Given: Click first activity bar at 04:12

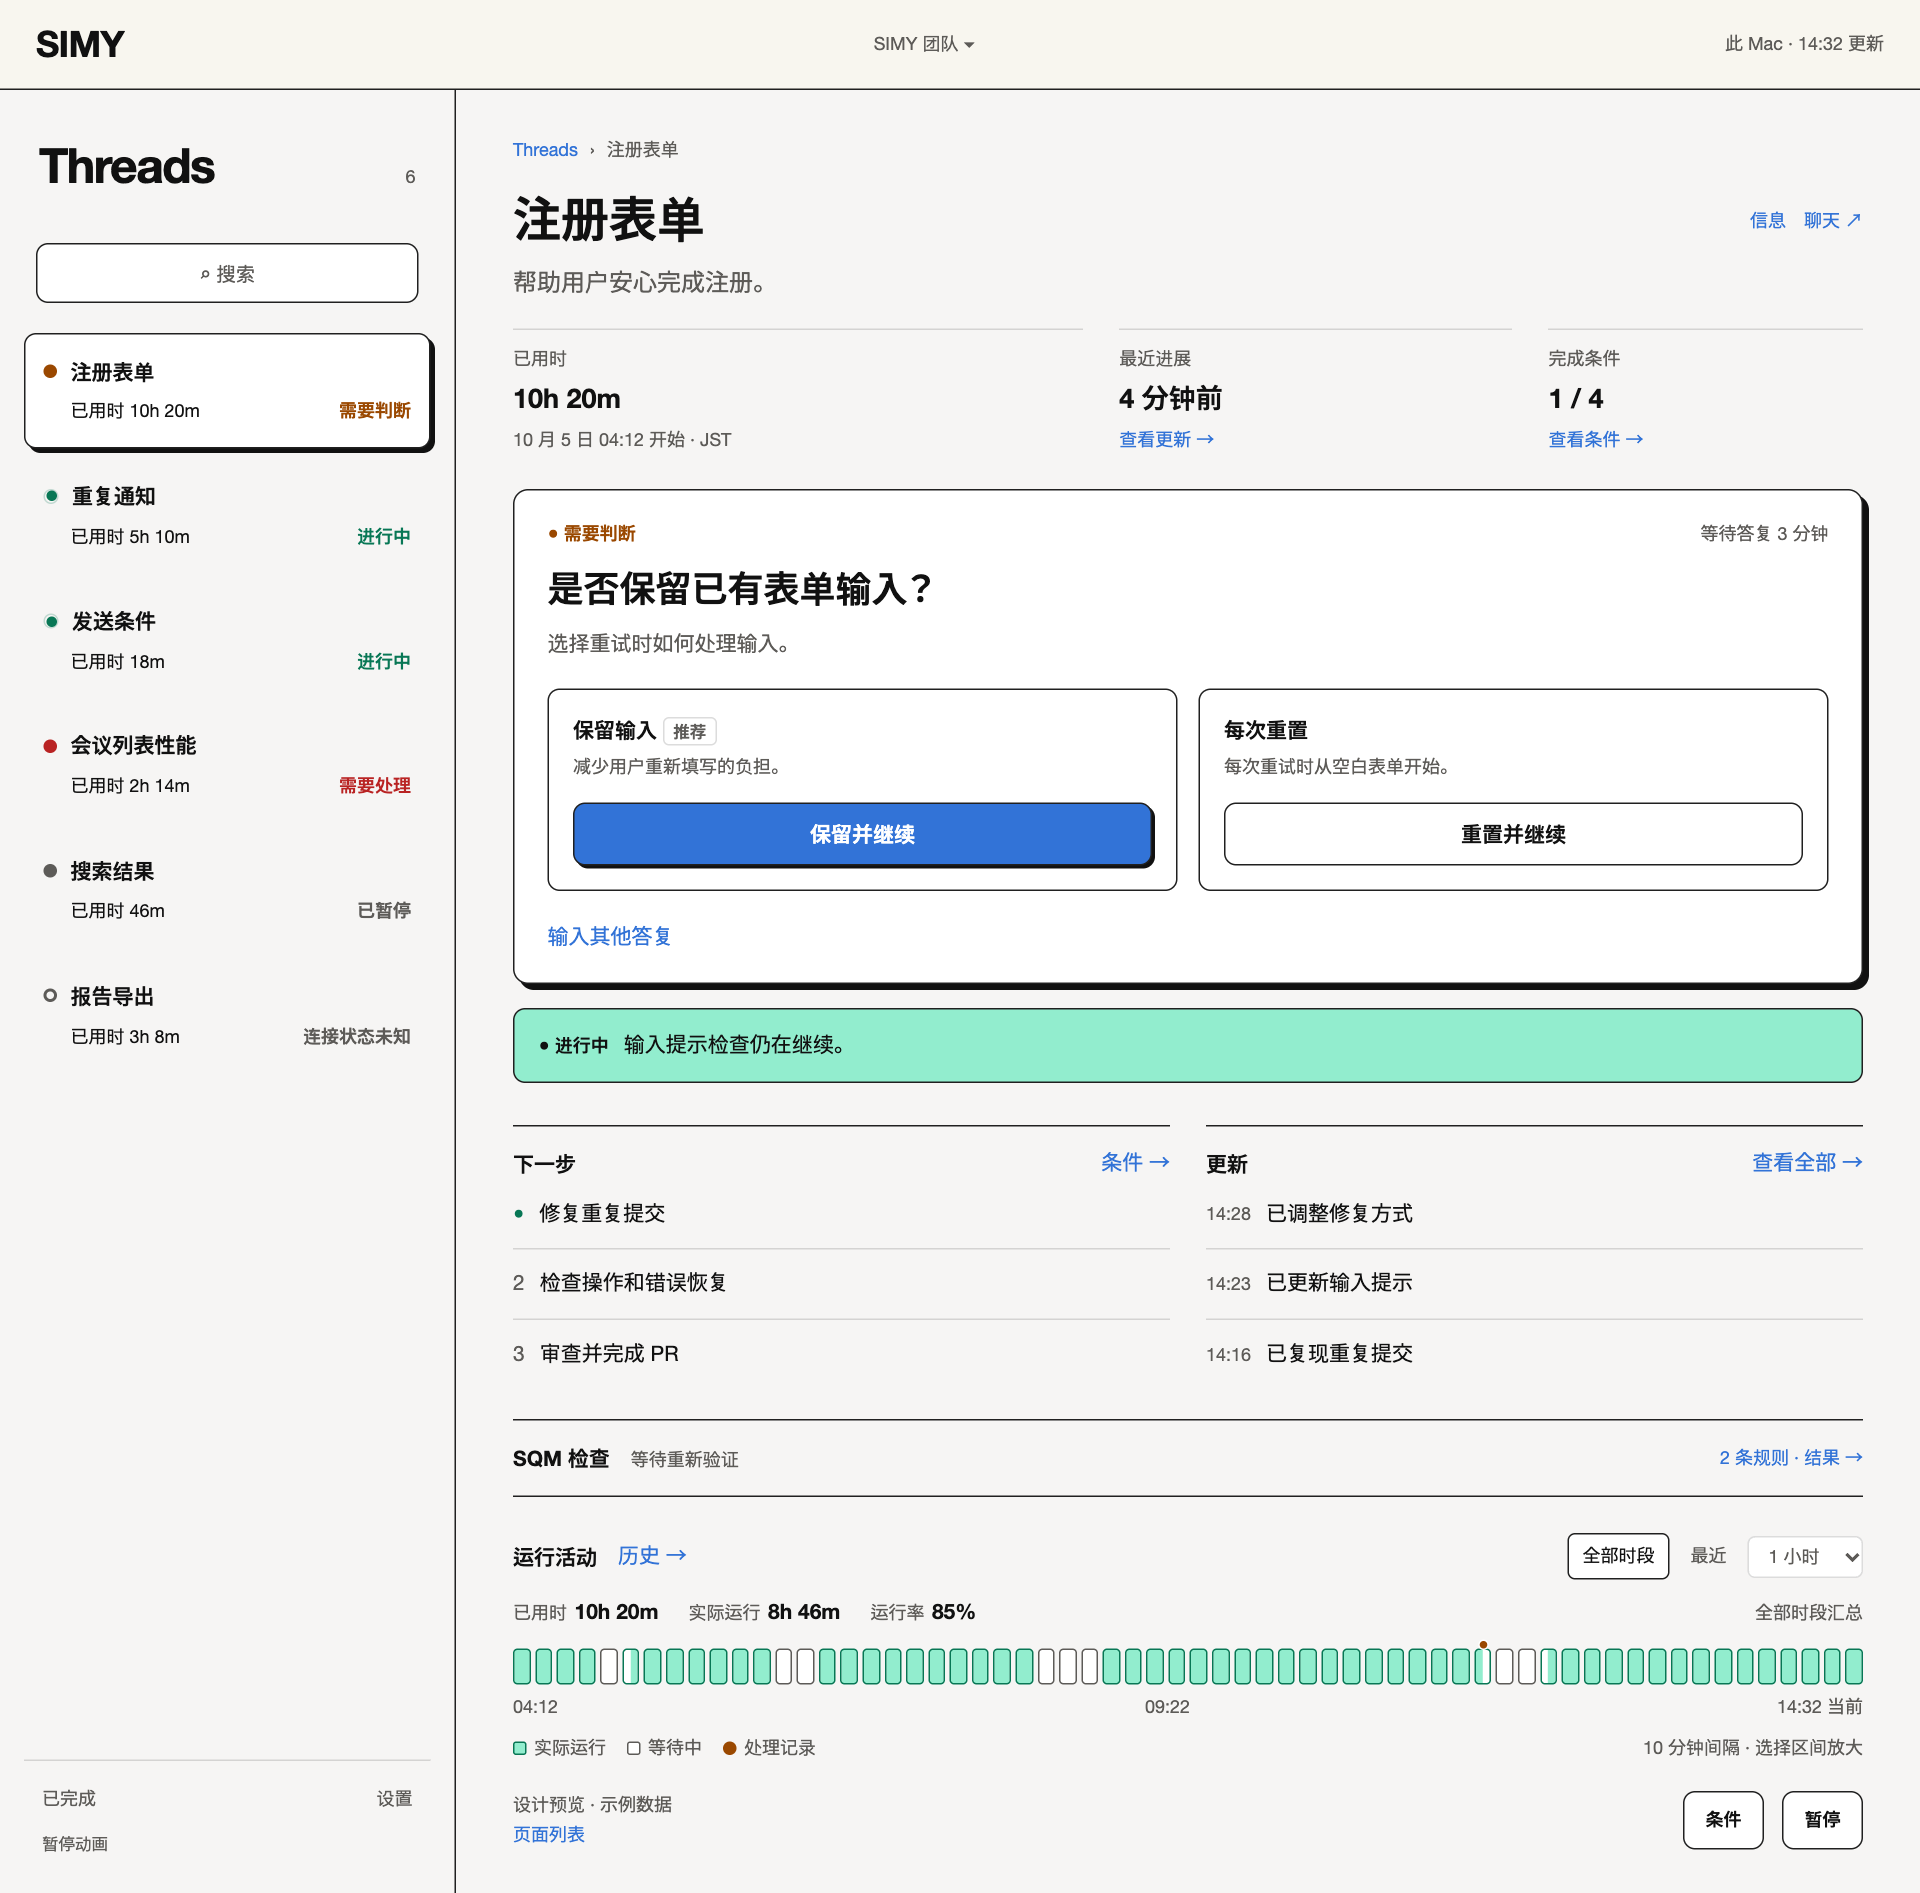Looking at the screenshot, I should click(522, 1666).
